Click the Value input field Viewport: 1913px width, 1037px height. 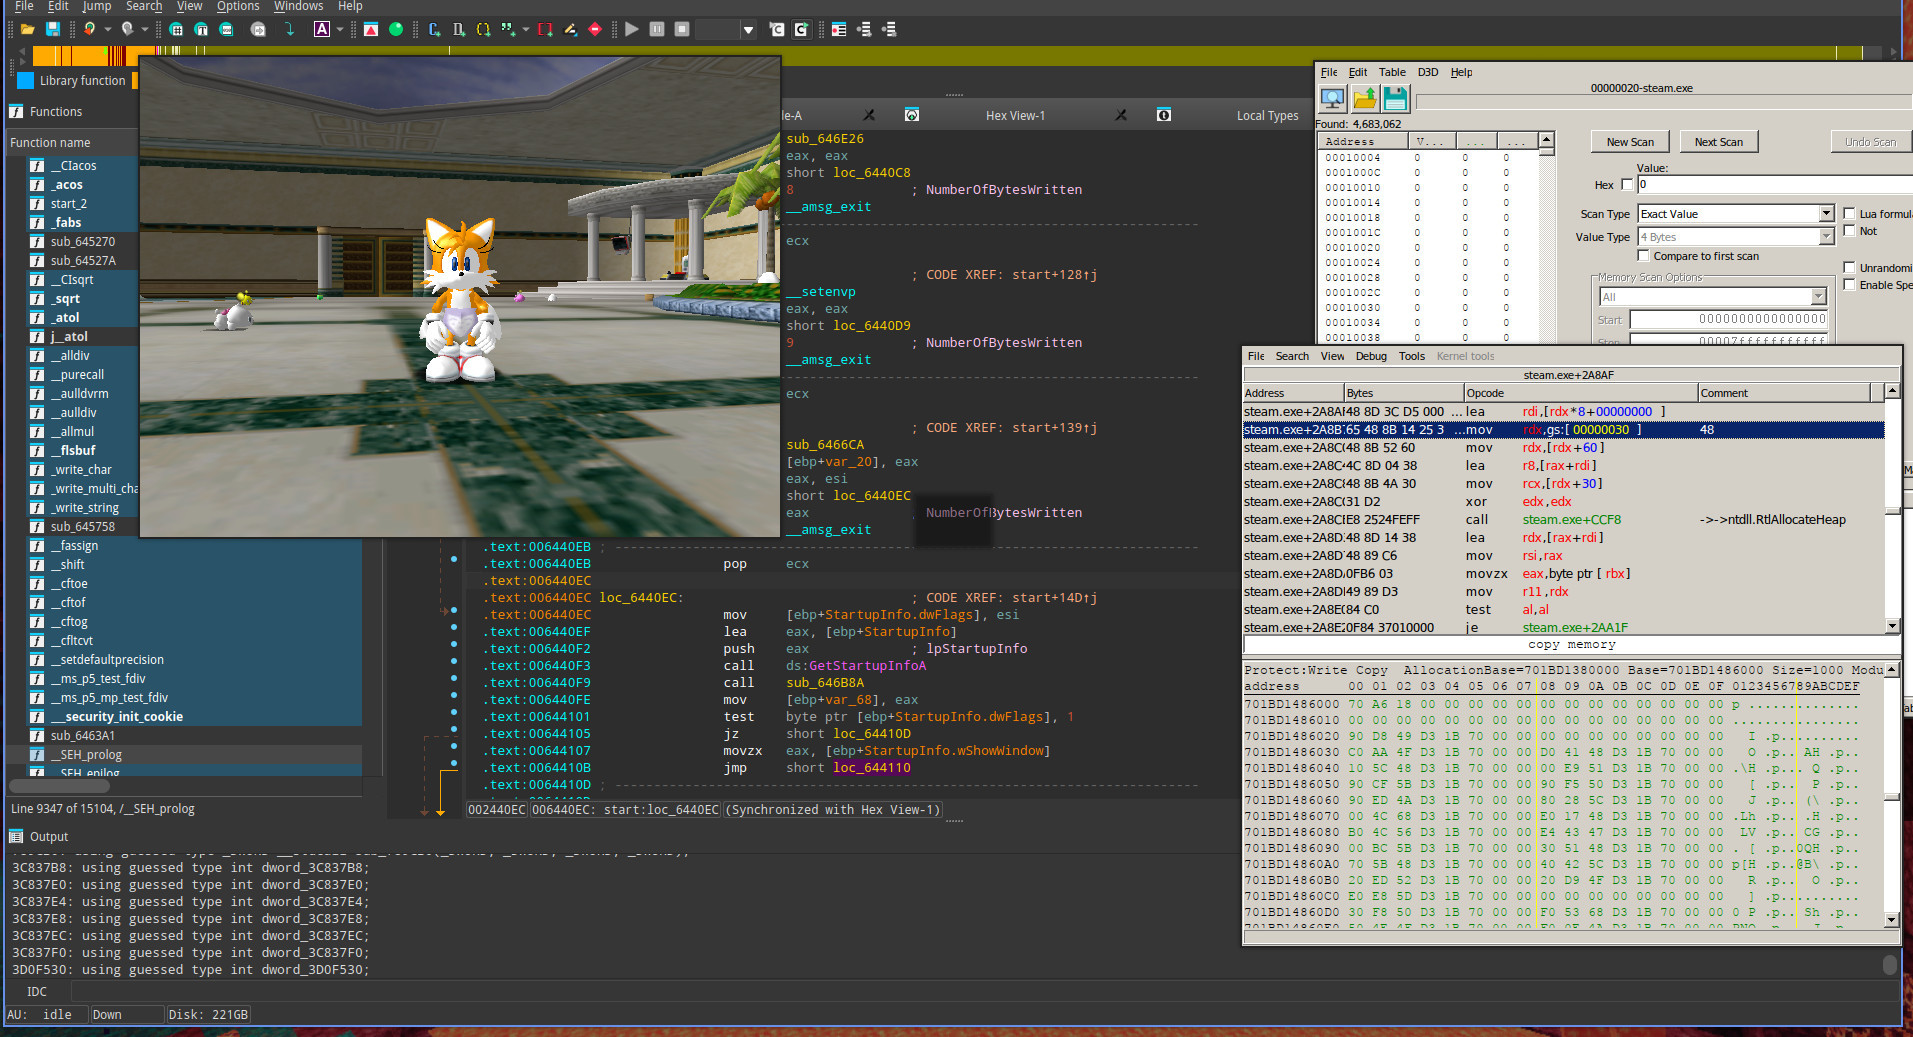click(1774, 184)
